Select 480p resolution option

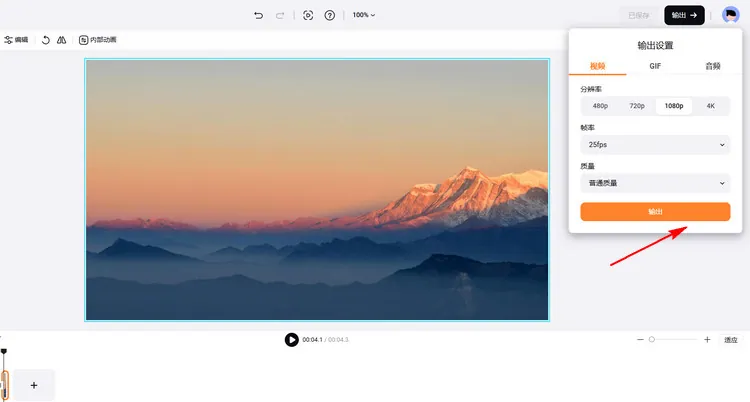tap(600, 105)
